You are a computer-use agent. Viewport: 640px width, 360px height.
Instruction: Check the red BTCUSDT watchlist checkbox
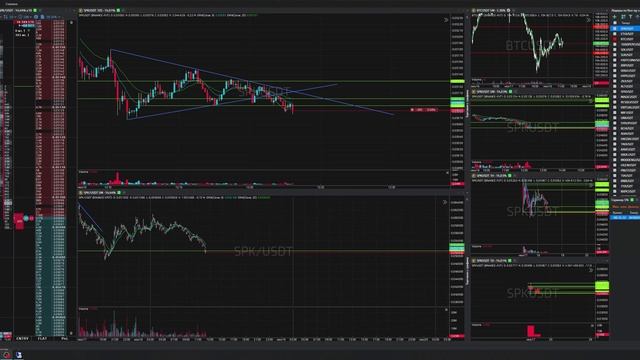[x=615, y=39]
